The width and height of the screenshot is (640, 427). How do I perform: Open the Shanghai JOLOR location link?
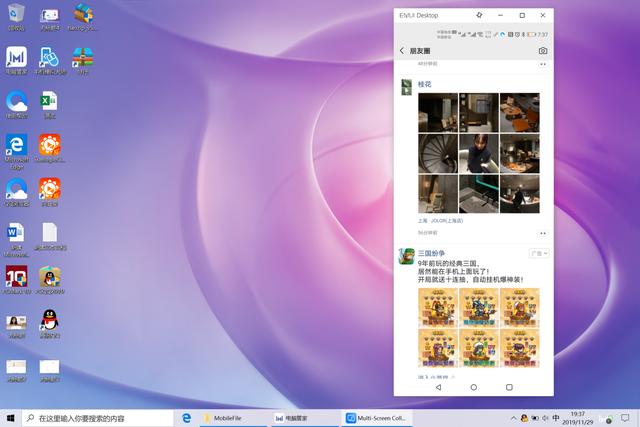[440, 220]
